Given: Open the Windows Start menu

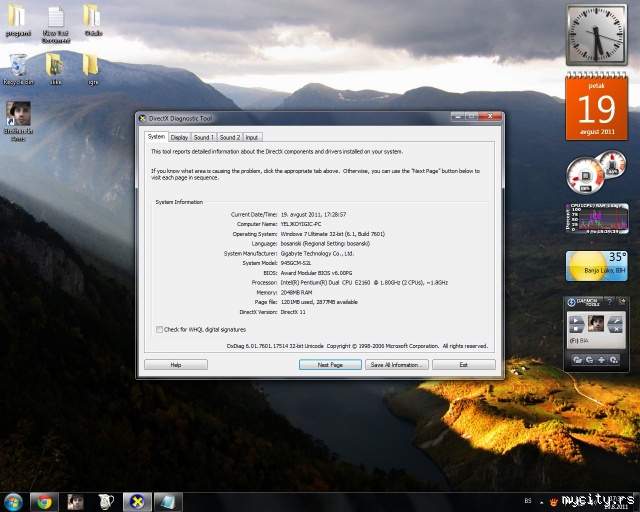Looking at the screenshot, I should [x=13, y=502].
